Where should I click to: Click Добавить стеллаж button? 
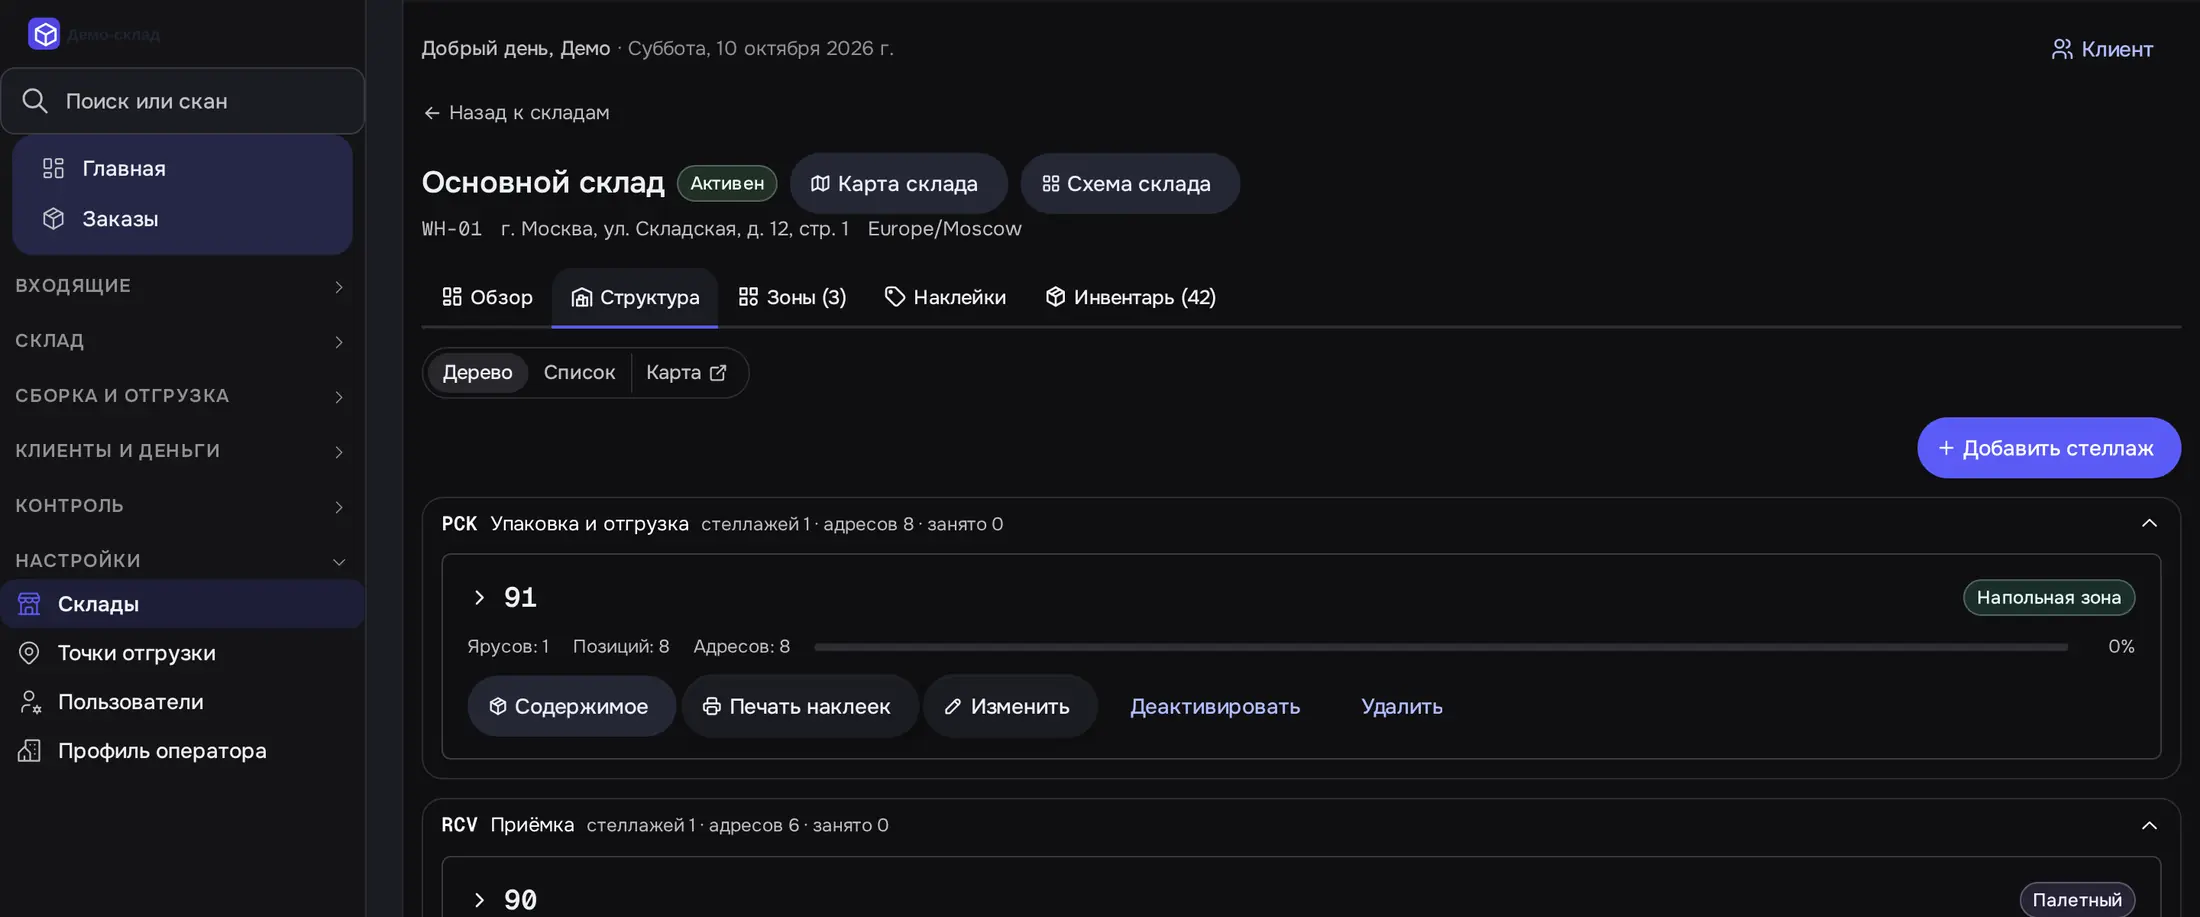click(x=2049, y=448)
